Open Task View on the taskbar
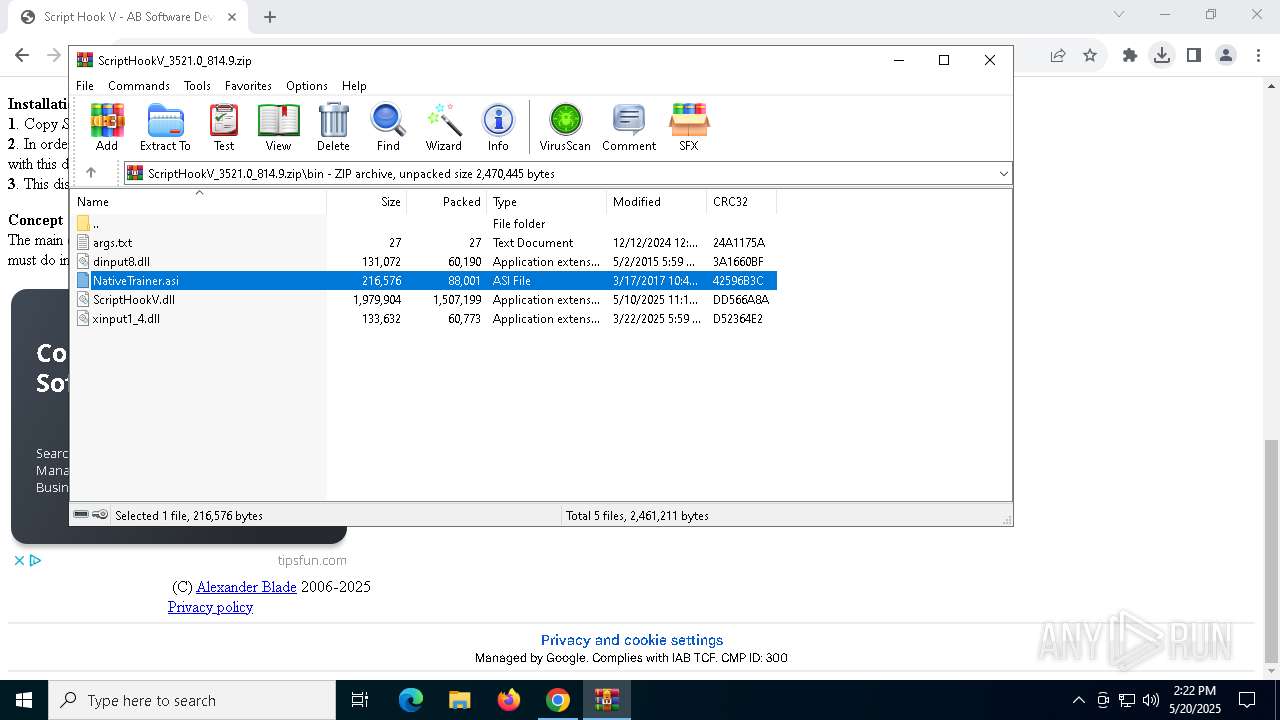This screenshot has height=720, width=1280. (360, 700)
